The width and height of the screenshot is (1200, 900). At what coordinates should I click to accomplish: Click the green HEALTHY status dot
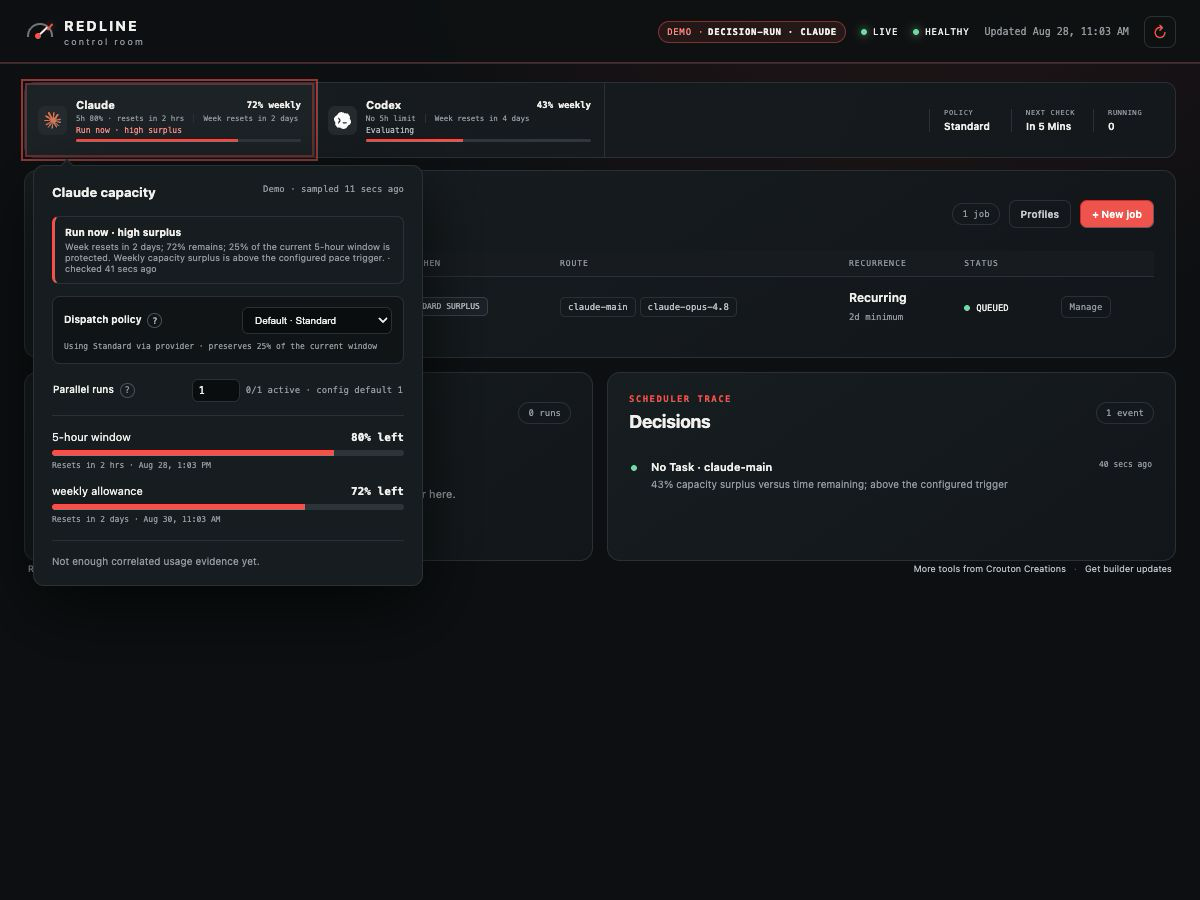click(x=916, y=32)
